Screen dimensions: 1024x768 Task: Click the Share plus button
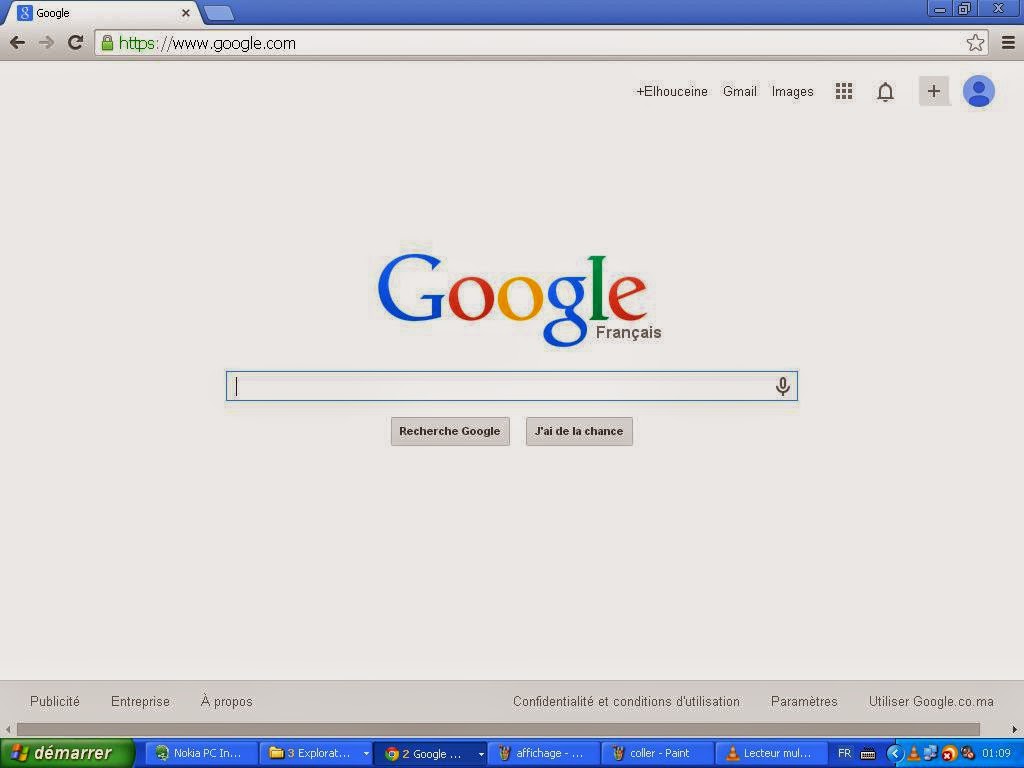[934, 91]
